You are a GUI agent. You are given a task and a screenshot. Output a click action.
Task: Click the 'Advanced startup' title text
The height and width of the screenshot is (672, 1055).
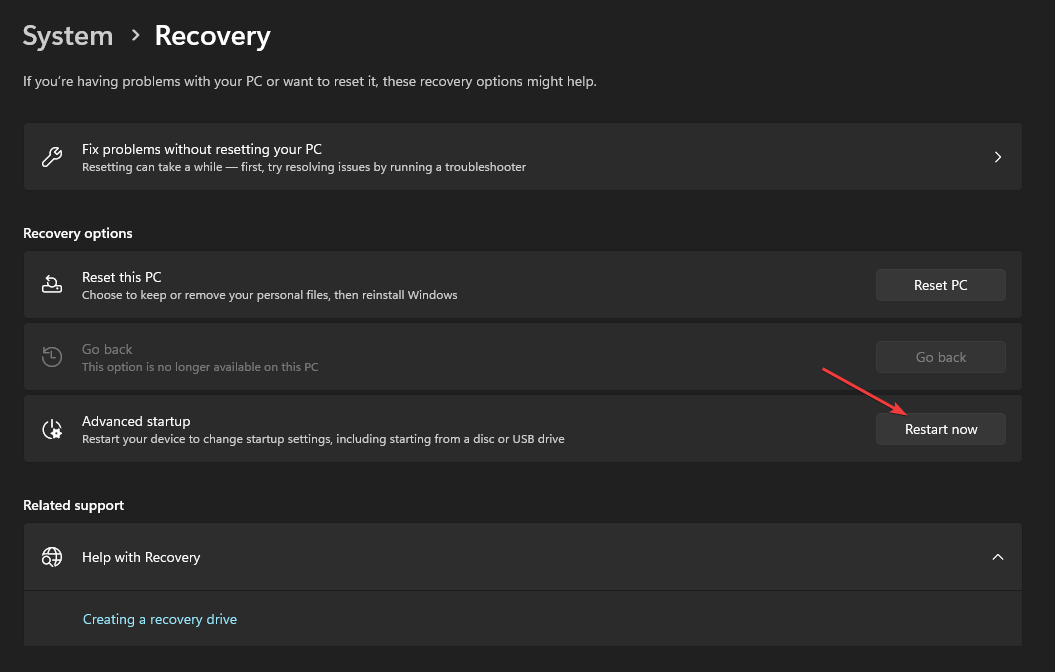136,421
